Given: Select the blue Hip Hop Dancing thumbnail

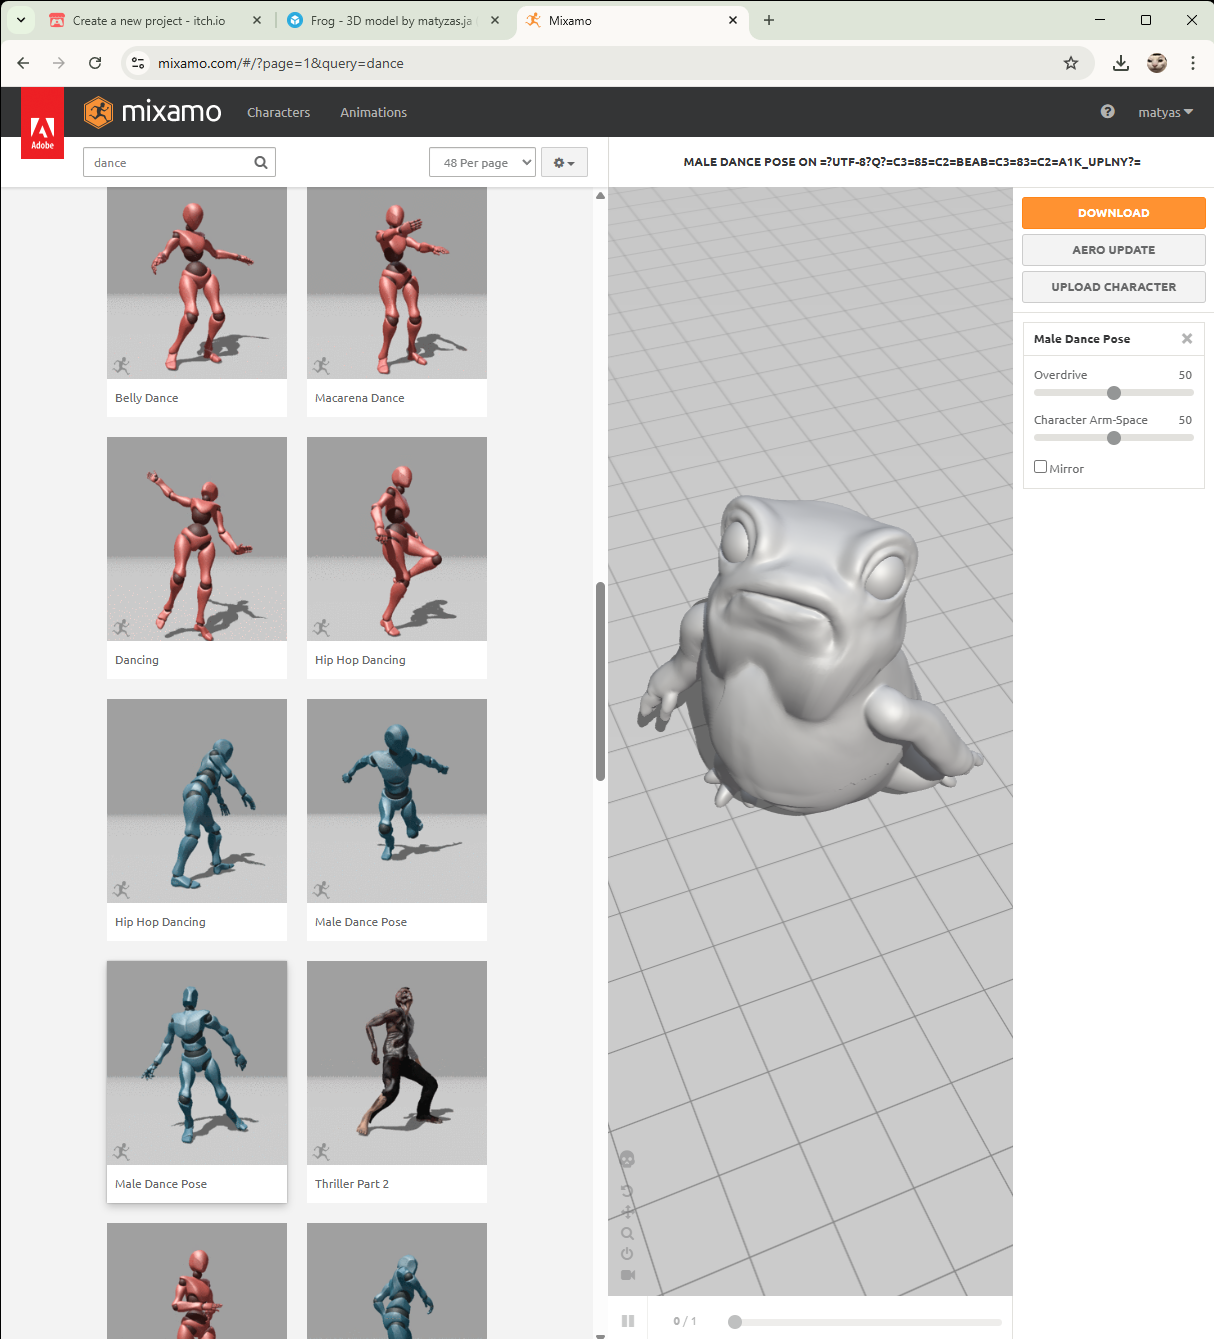Looking at the screenshot, I should click(197, 801).
